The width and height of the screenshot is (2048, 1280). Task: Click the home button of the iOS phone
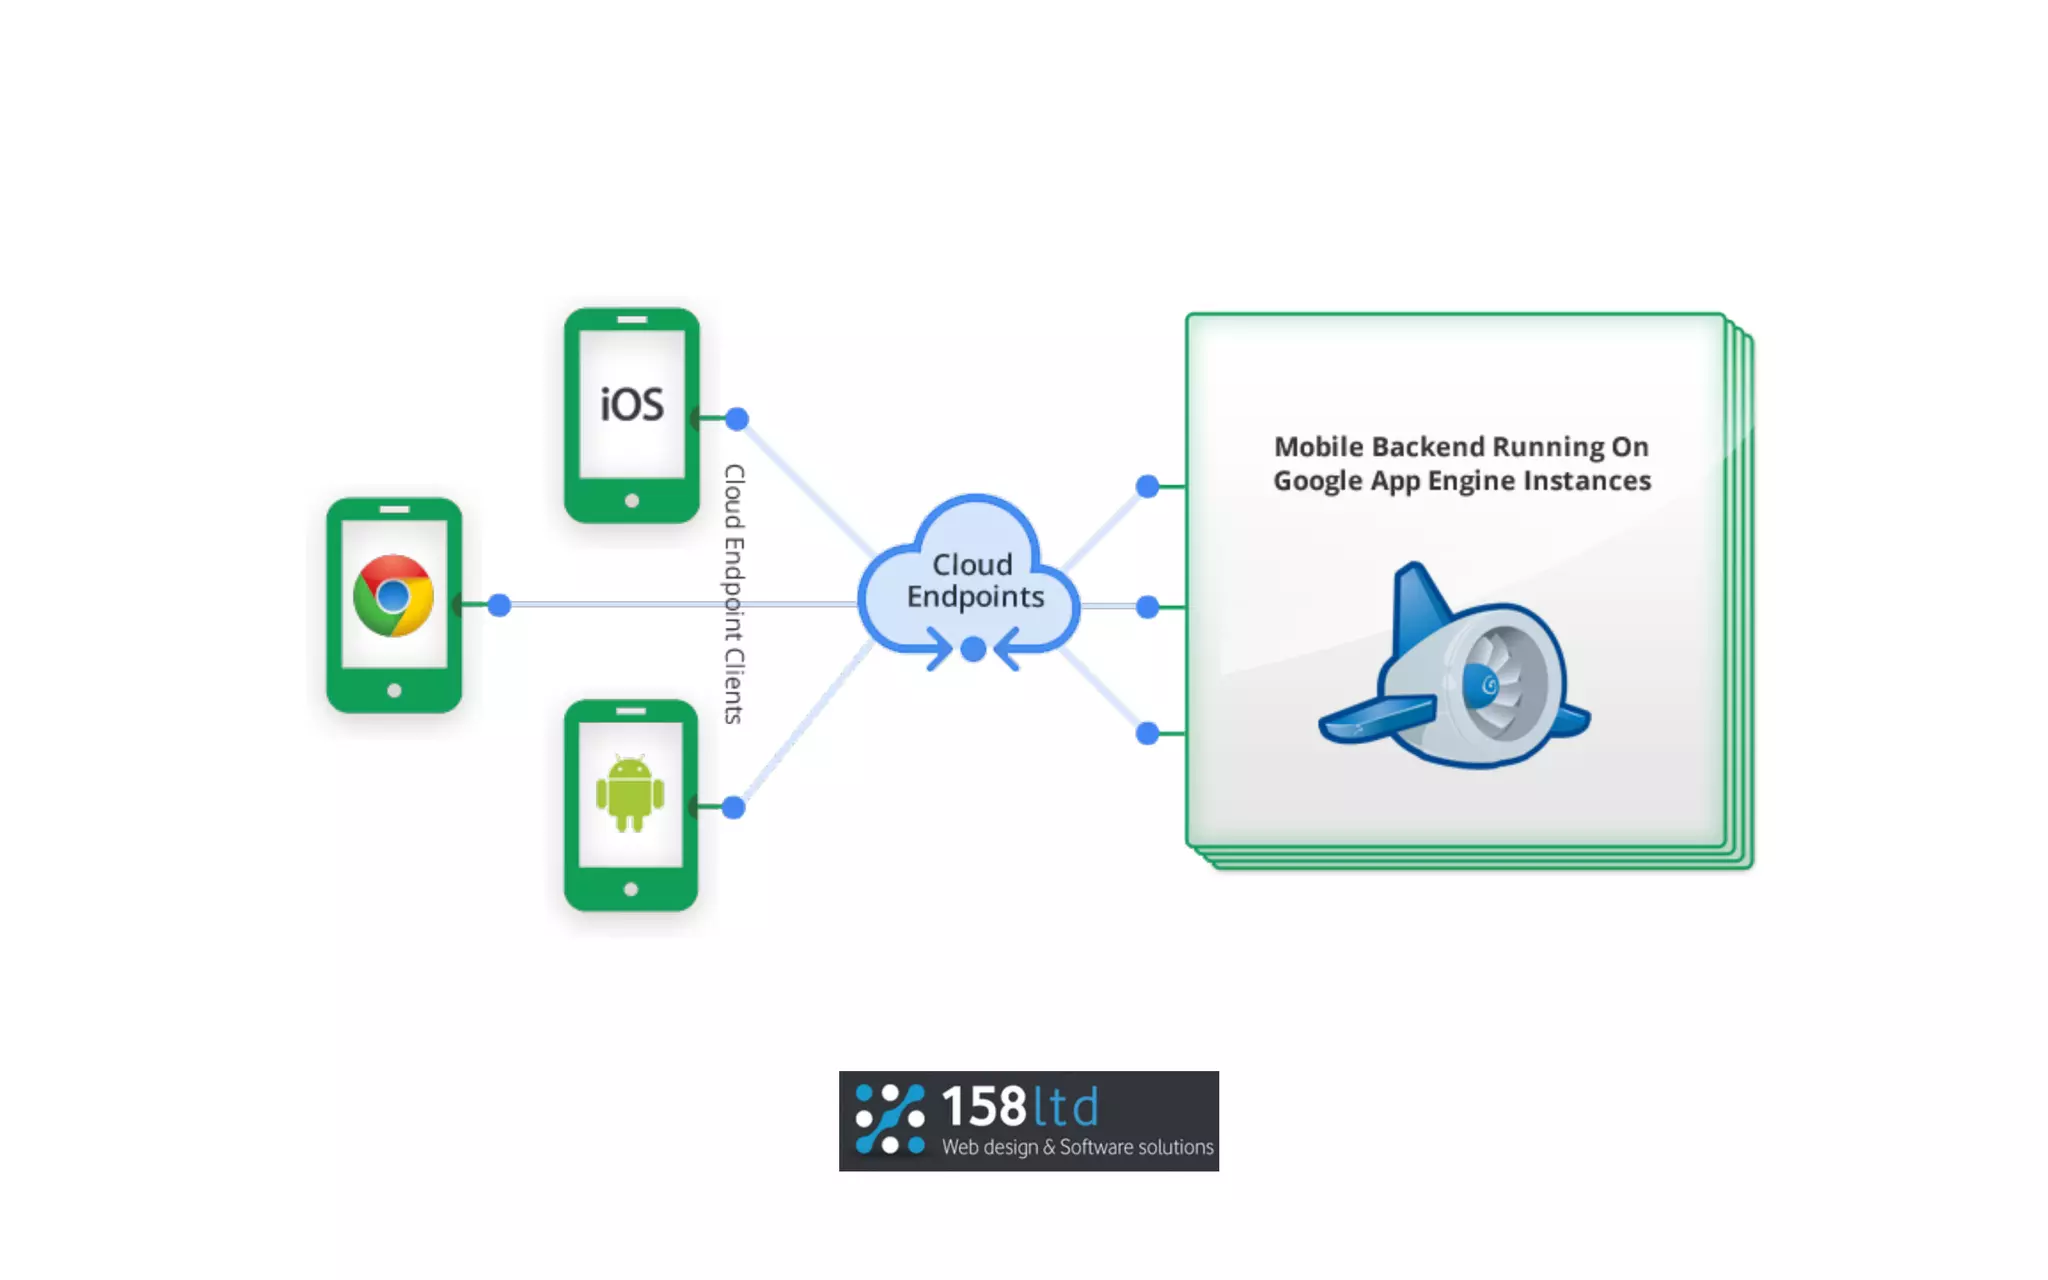coord(632,501)
